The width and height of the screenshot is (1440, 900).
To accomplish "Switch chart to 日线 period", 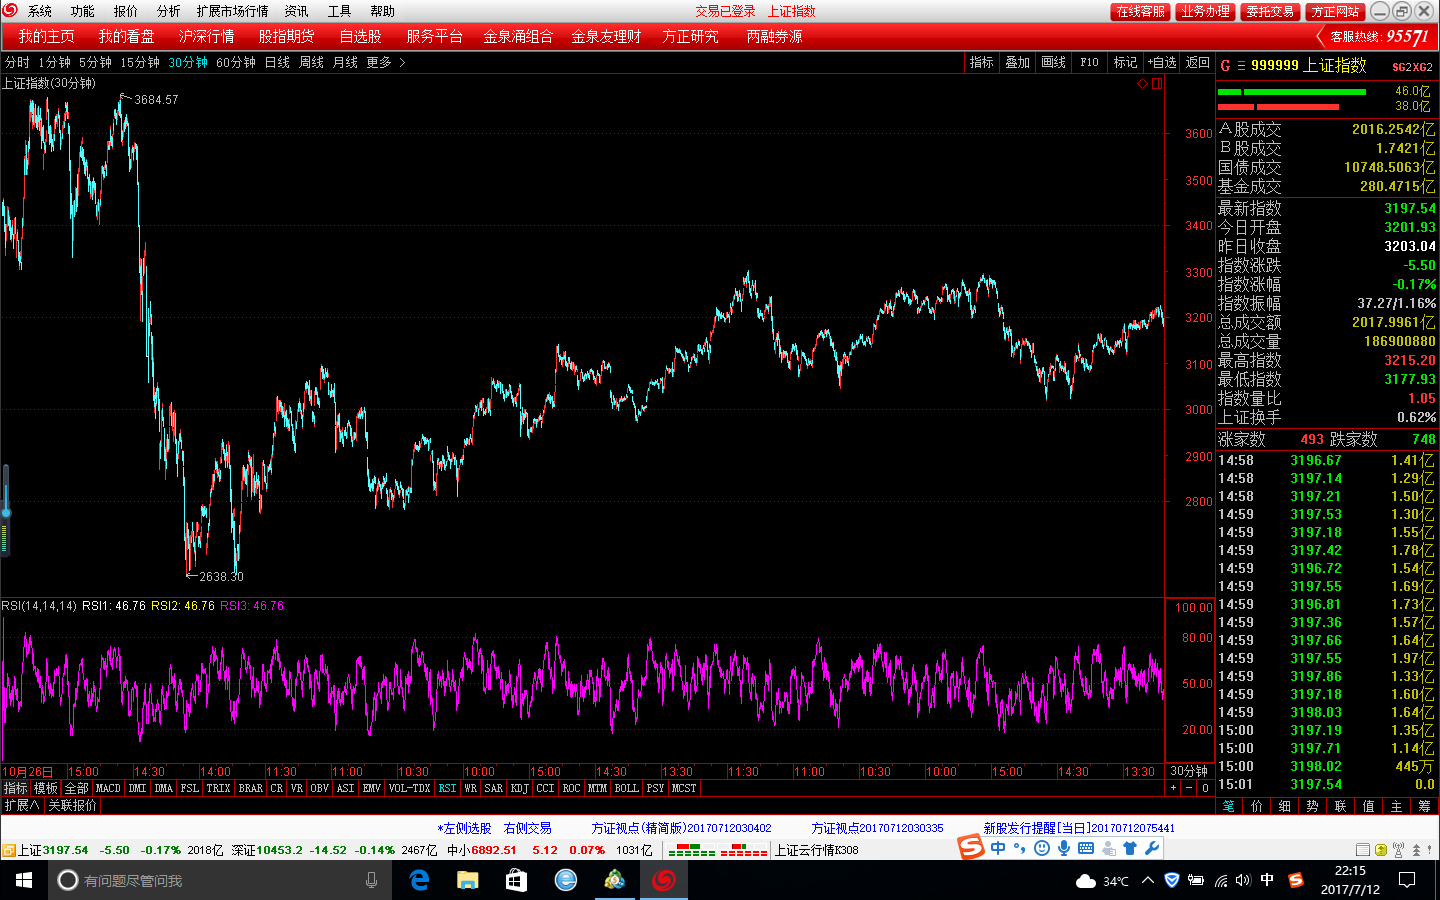I will pyautogui.click(x=277, y=62).
